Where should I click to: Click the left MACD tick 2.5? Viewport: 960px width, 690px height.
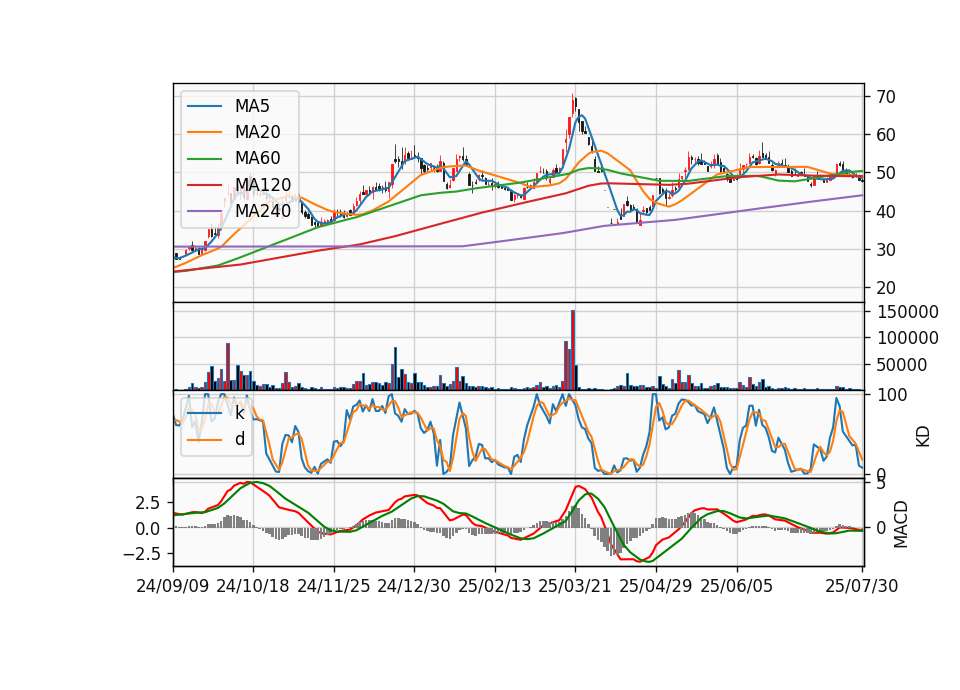148,503
